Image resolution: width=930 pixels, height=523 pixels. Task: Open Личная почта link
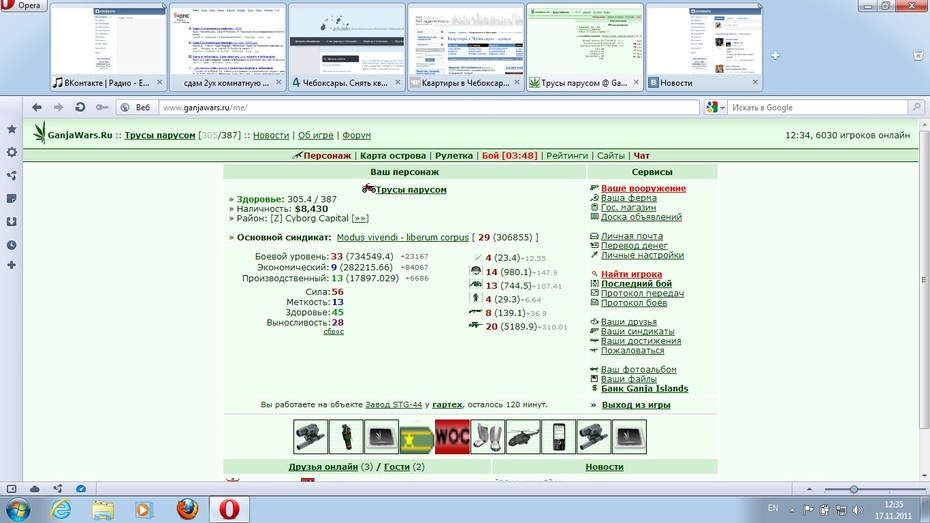(x=632, y=236)
